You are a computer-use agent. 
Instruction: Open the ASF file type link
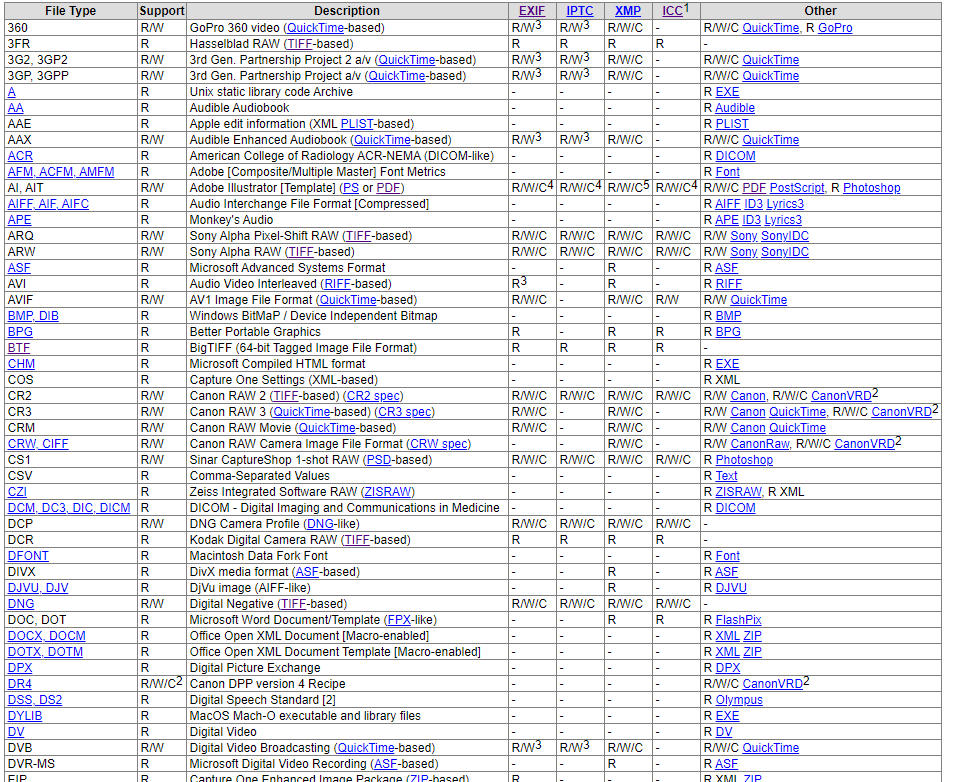(x=19, y=268)
